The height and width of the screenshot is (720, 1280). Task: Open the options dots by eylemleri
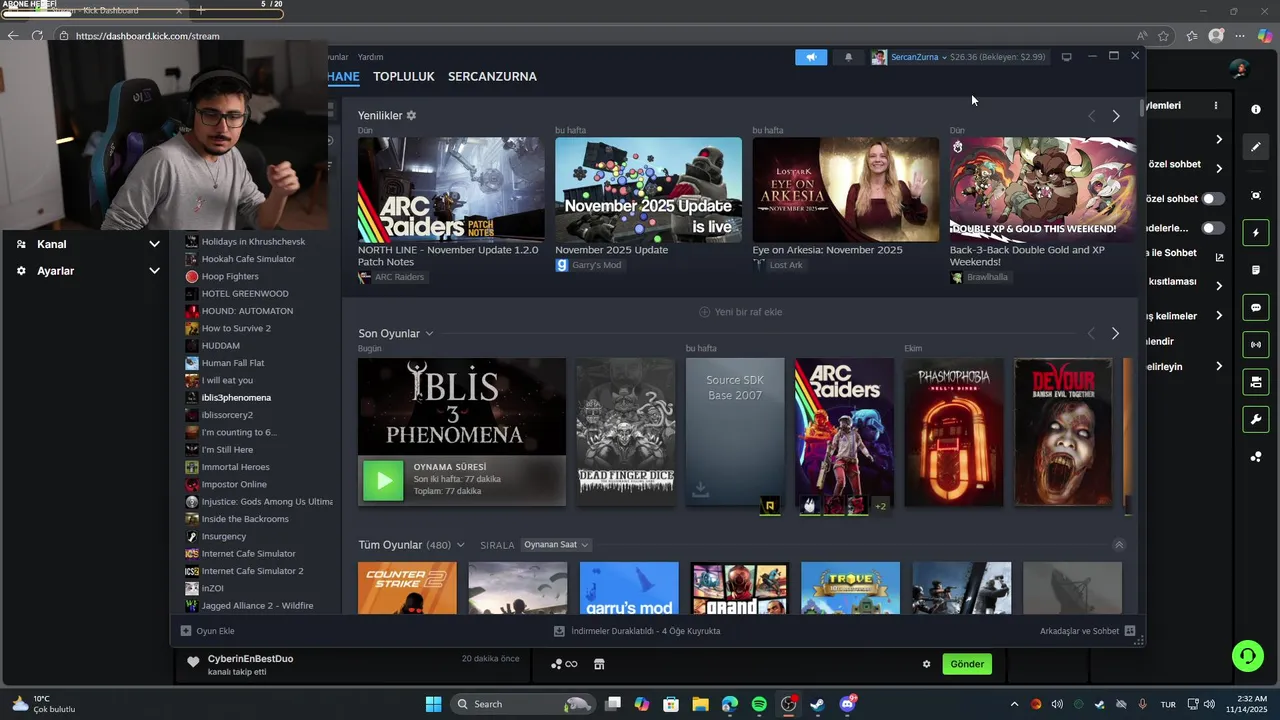pos(1216,105)
